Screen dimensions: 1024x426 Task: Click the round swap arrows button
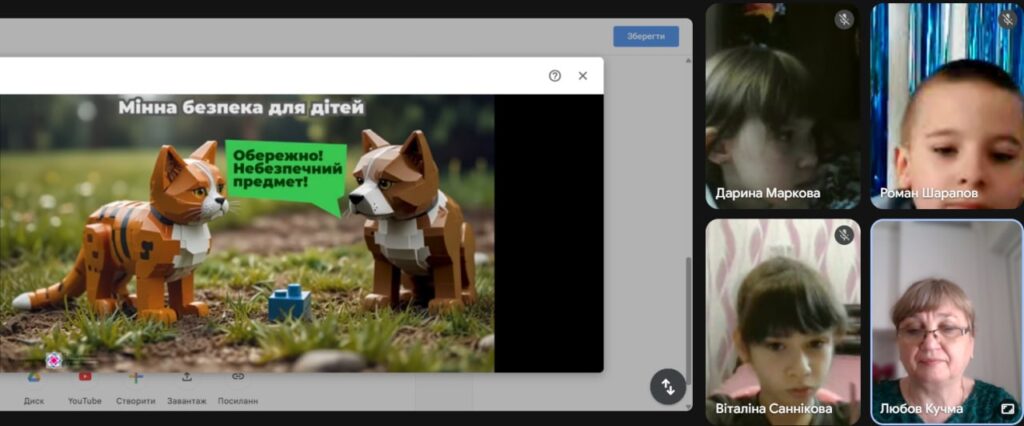(667, 387)
